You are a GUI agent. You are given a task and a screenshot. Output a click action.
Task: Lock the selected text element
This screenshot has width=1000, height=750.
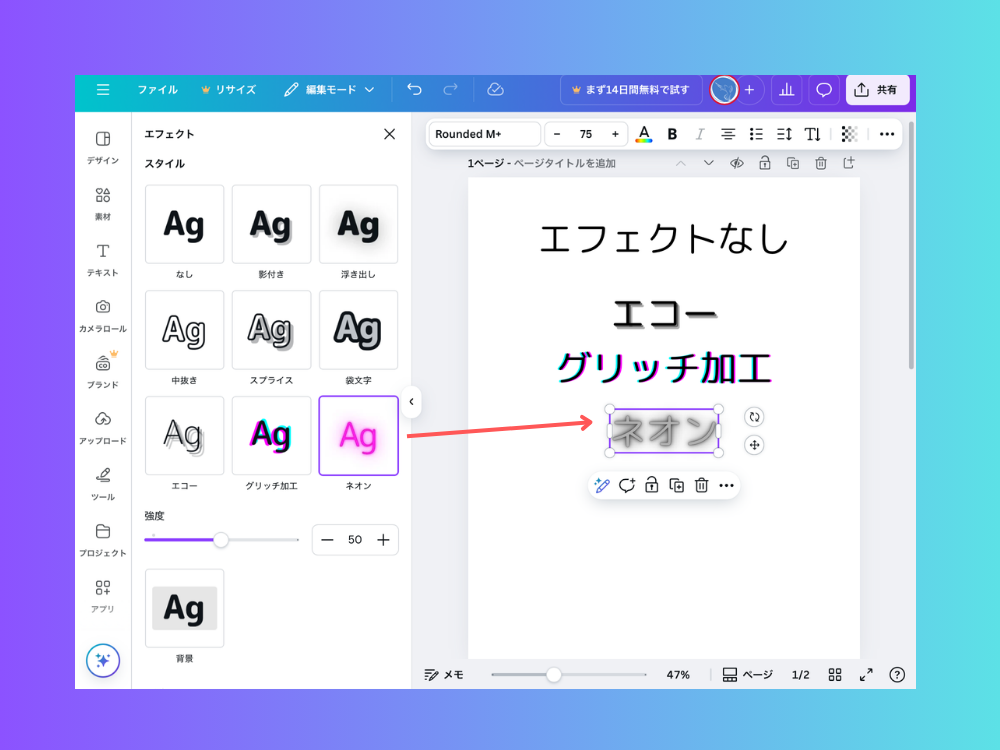pyautogui.click(x=651, y=485)
